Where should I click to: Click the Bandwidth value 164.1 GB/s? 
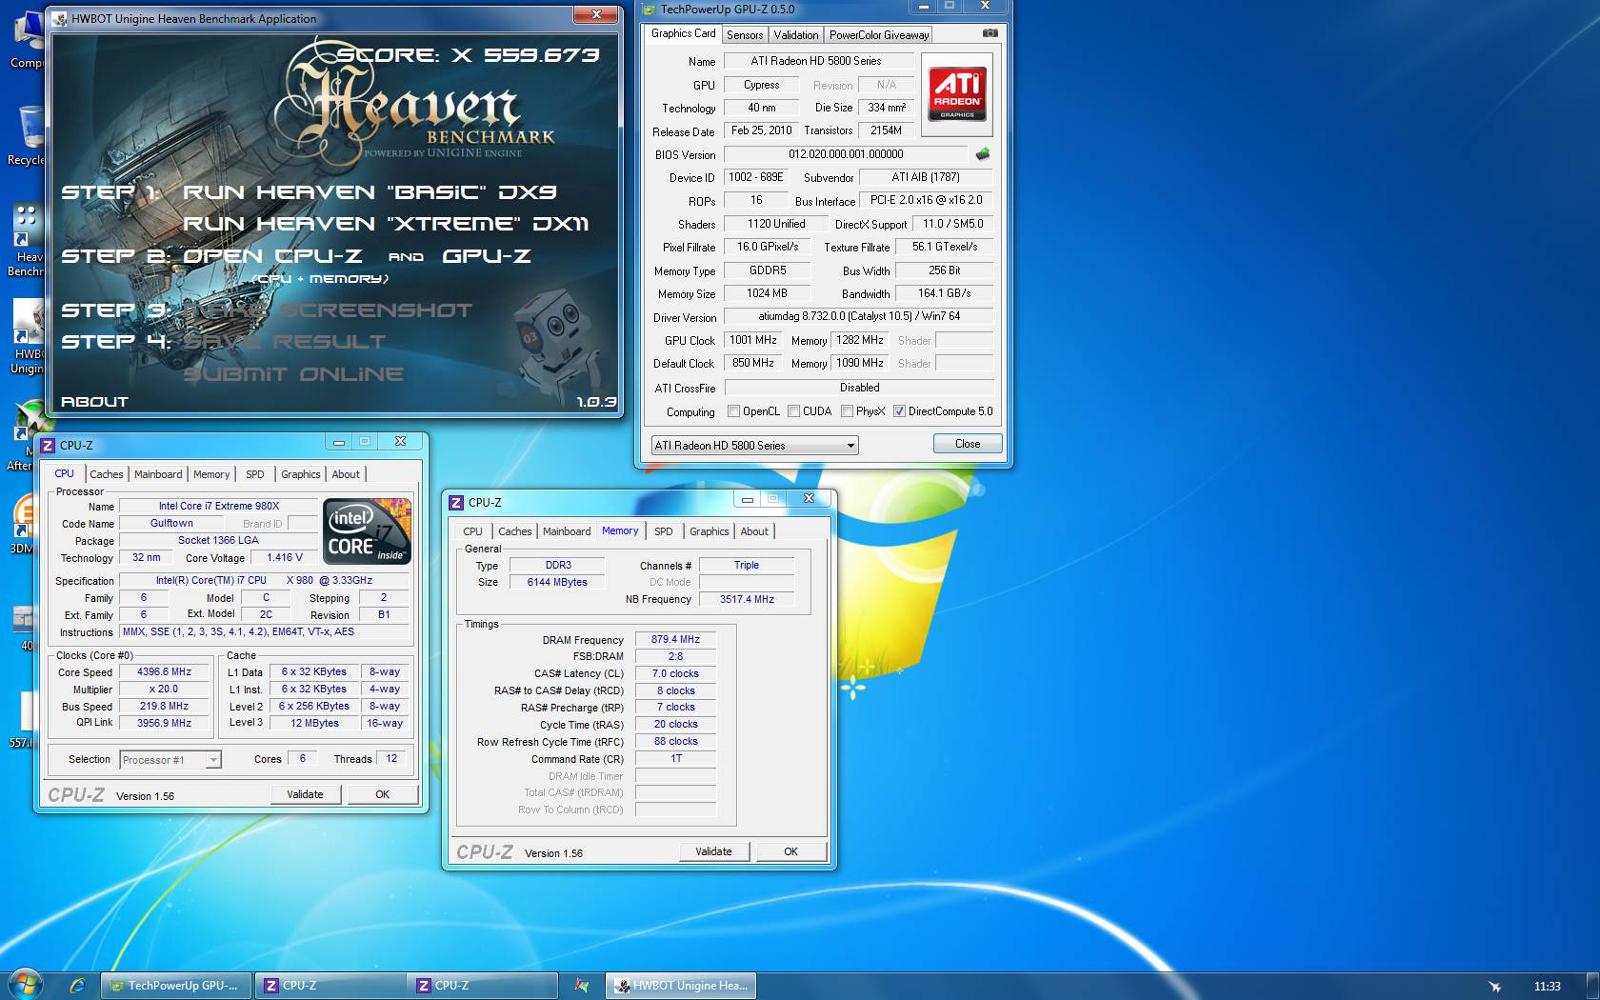pos(944,293)
